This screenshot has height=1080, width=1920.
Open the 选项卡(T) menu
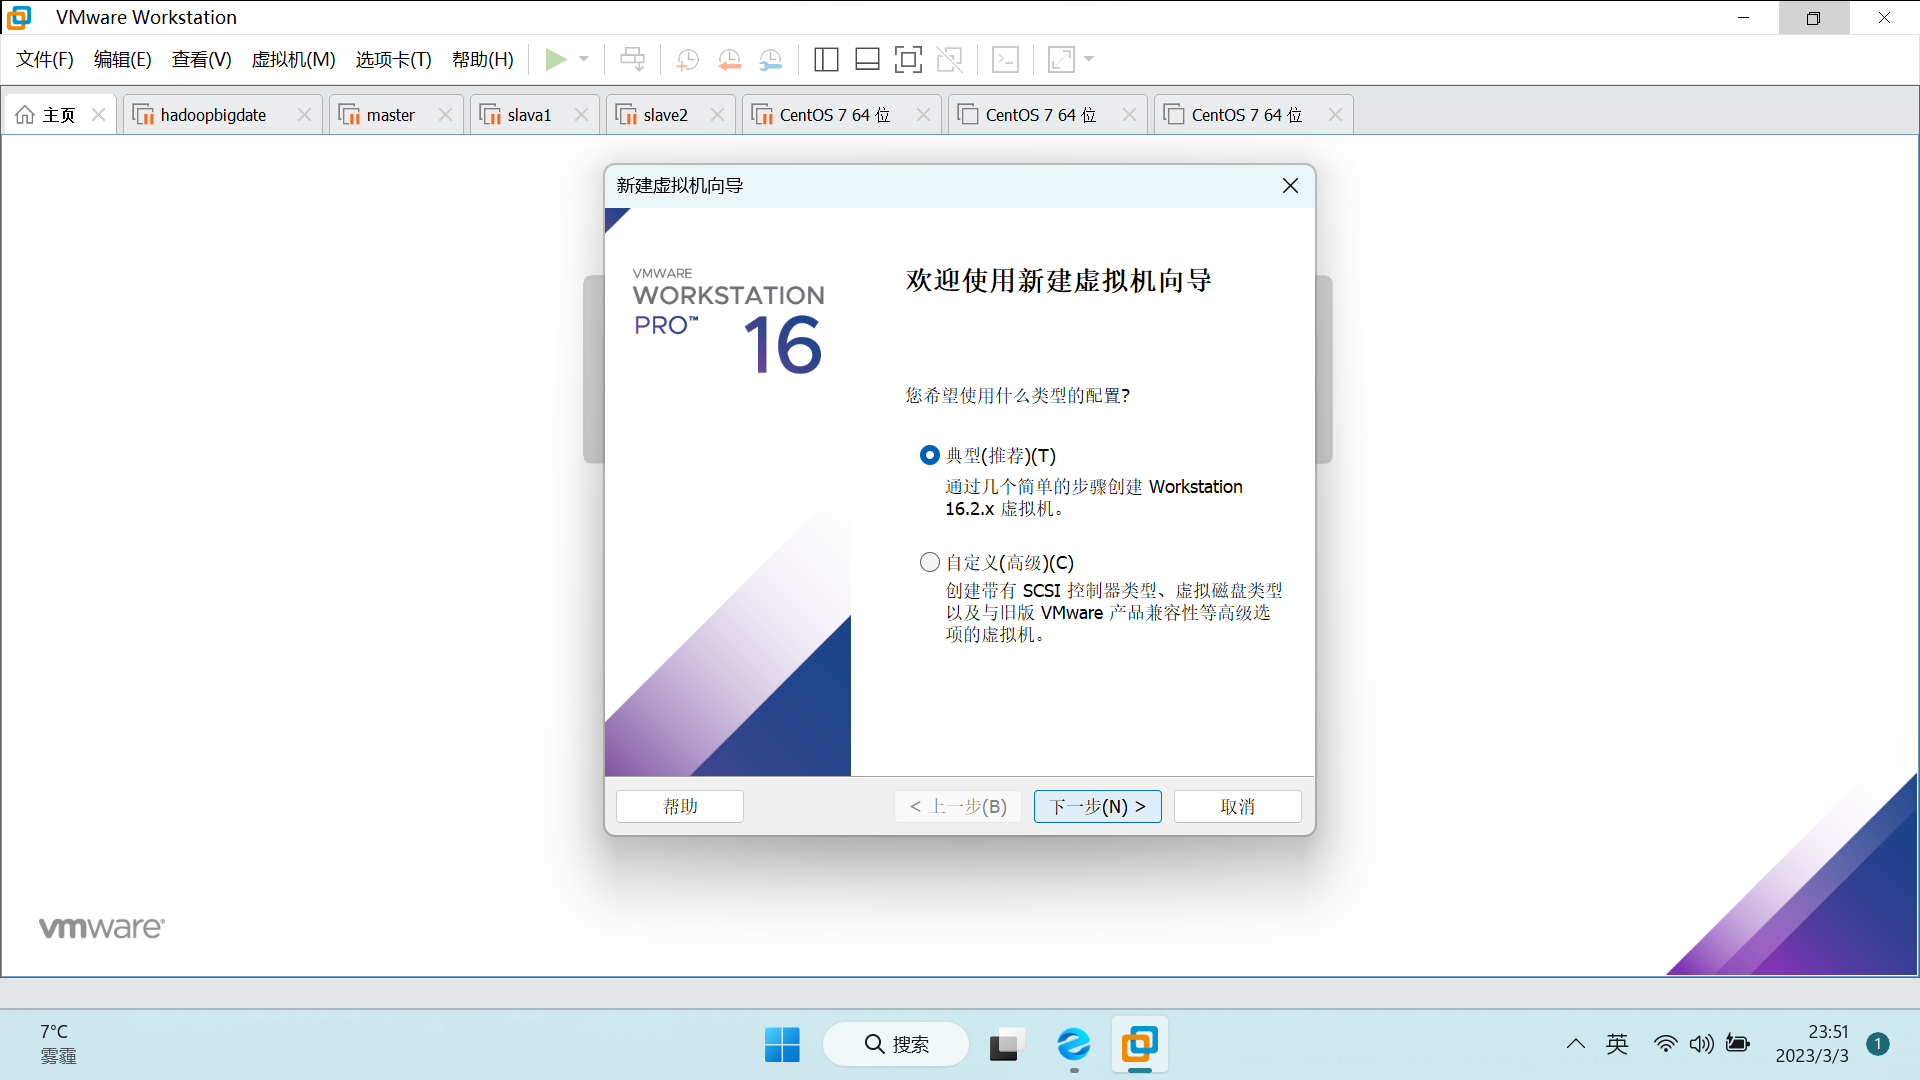coord(393,60)
